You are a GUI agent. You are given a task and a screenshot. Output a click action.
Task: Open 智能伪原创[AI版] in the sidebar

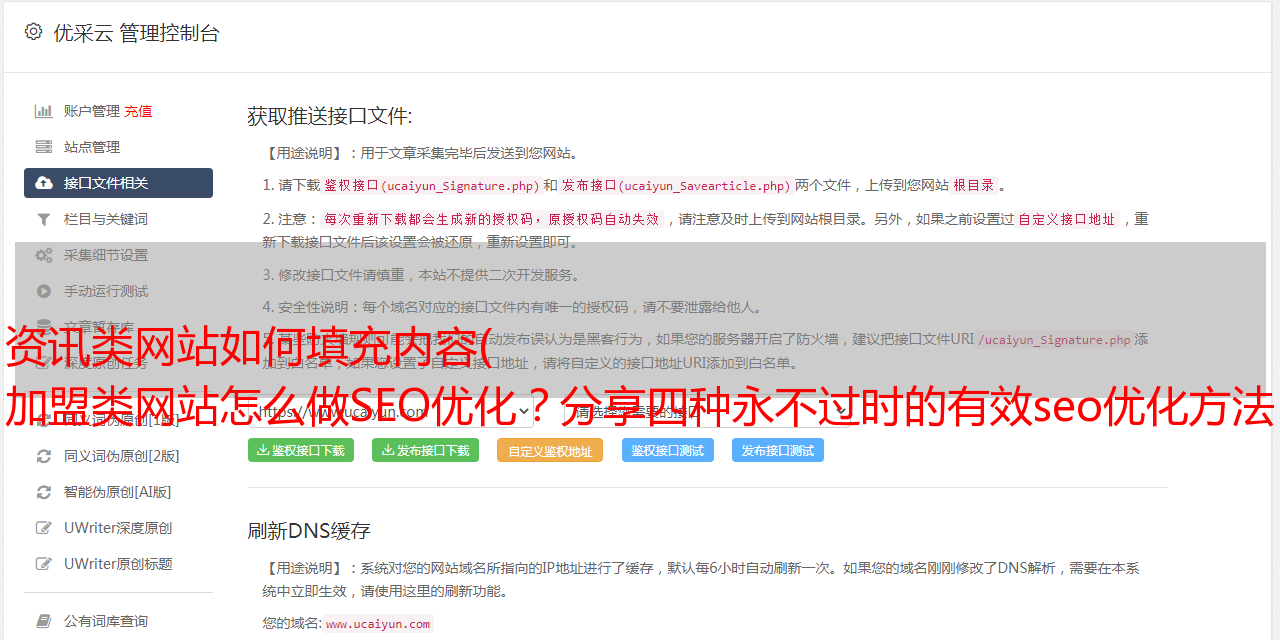click(x=118, y=492)
